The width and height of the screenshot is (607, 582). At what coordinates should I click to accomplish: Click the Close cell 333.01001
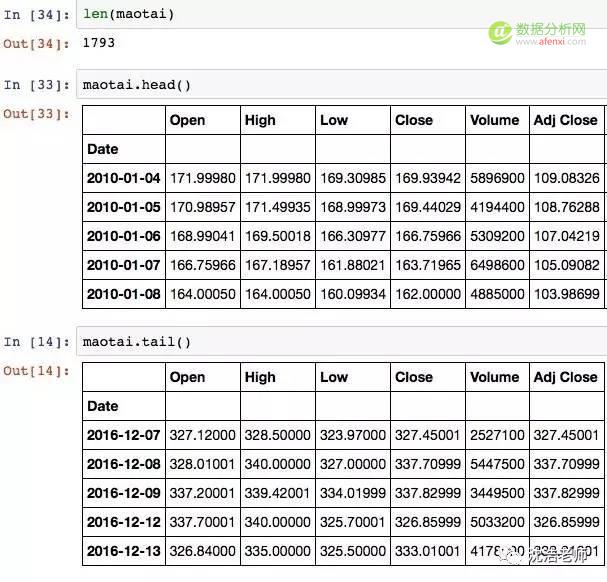click(x=428, y=551)
